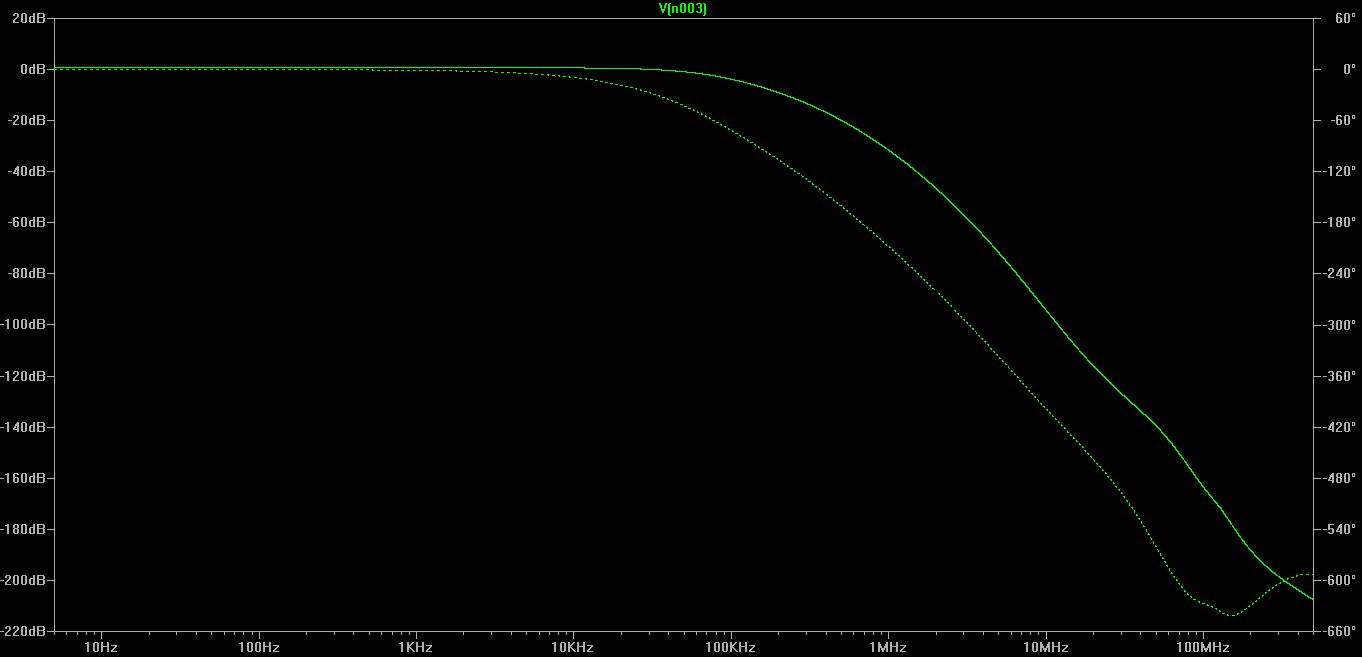1362x657 pixels.
Task: Click the -300° phase axis label
Action: click(x=1339, y=325)
